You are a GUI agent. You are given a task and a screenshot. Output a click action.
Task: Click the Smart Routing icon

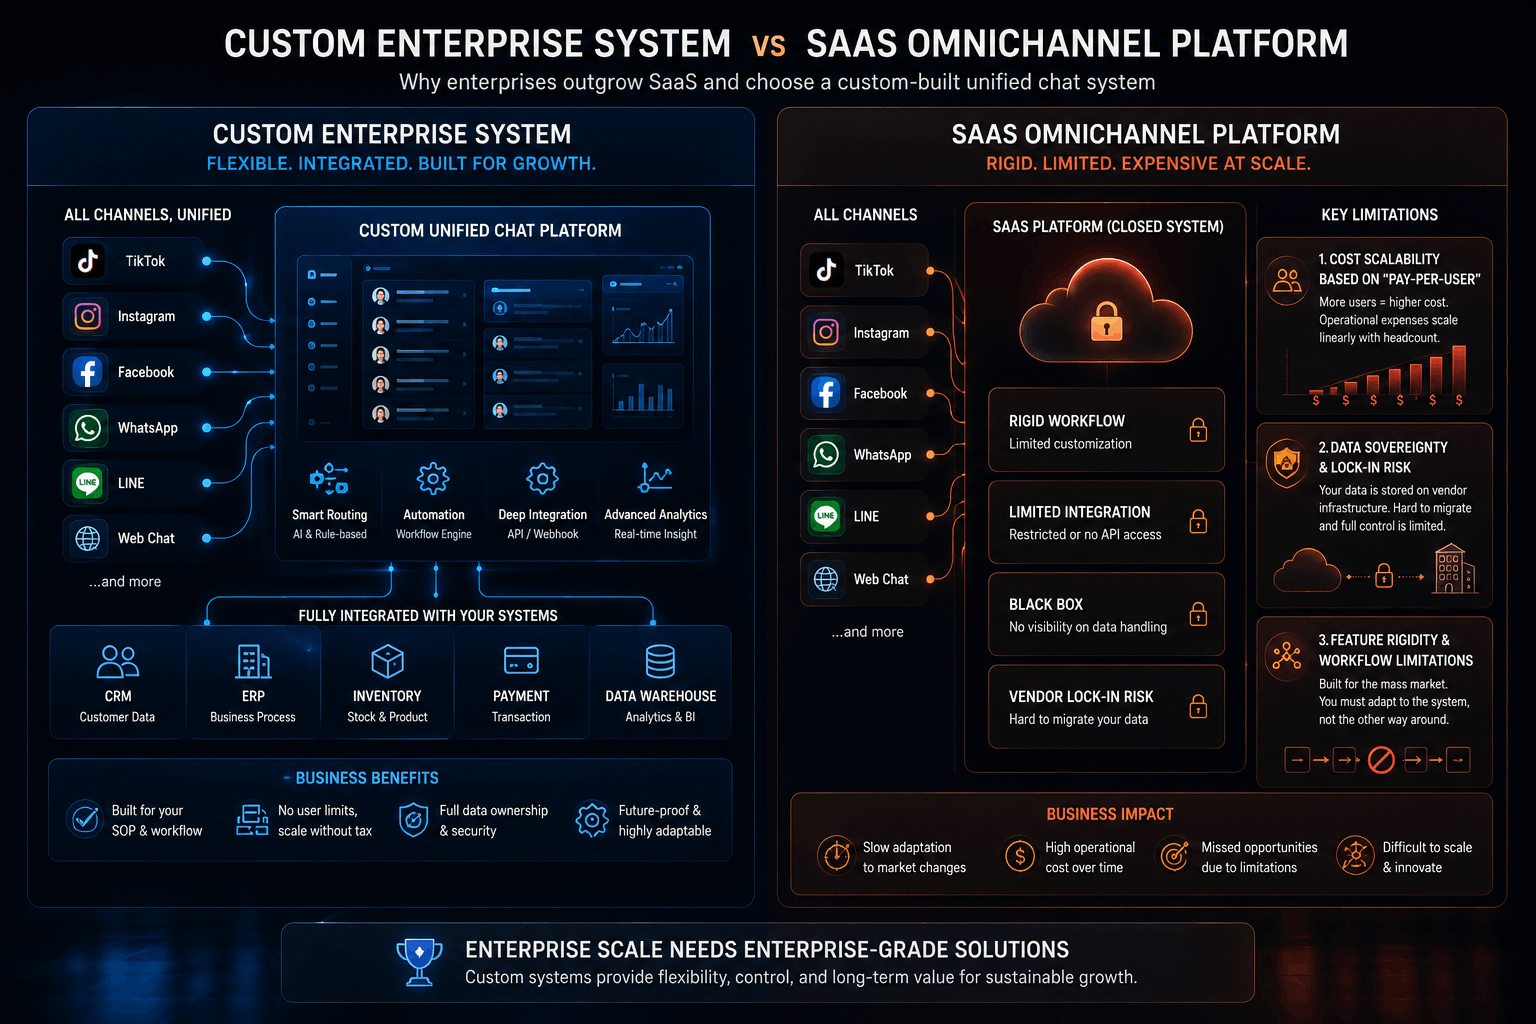329,479
